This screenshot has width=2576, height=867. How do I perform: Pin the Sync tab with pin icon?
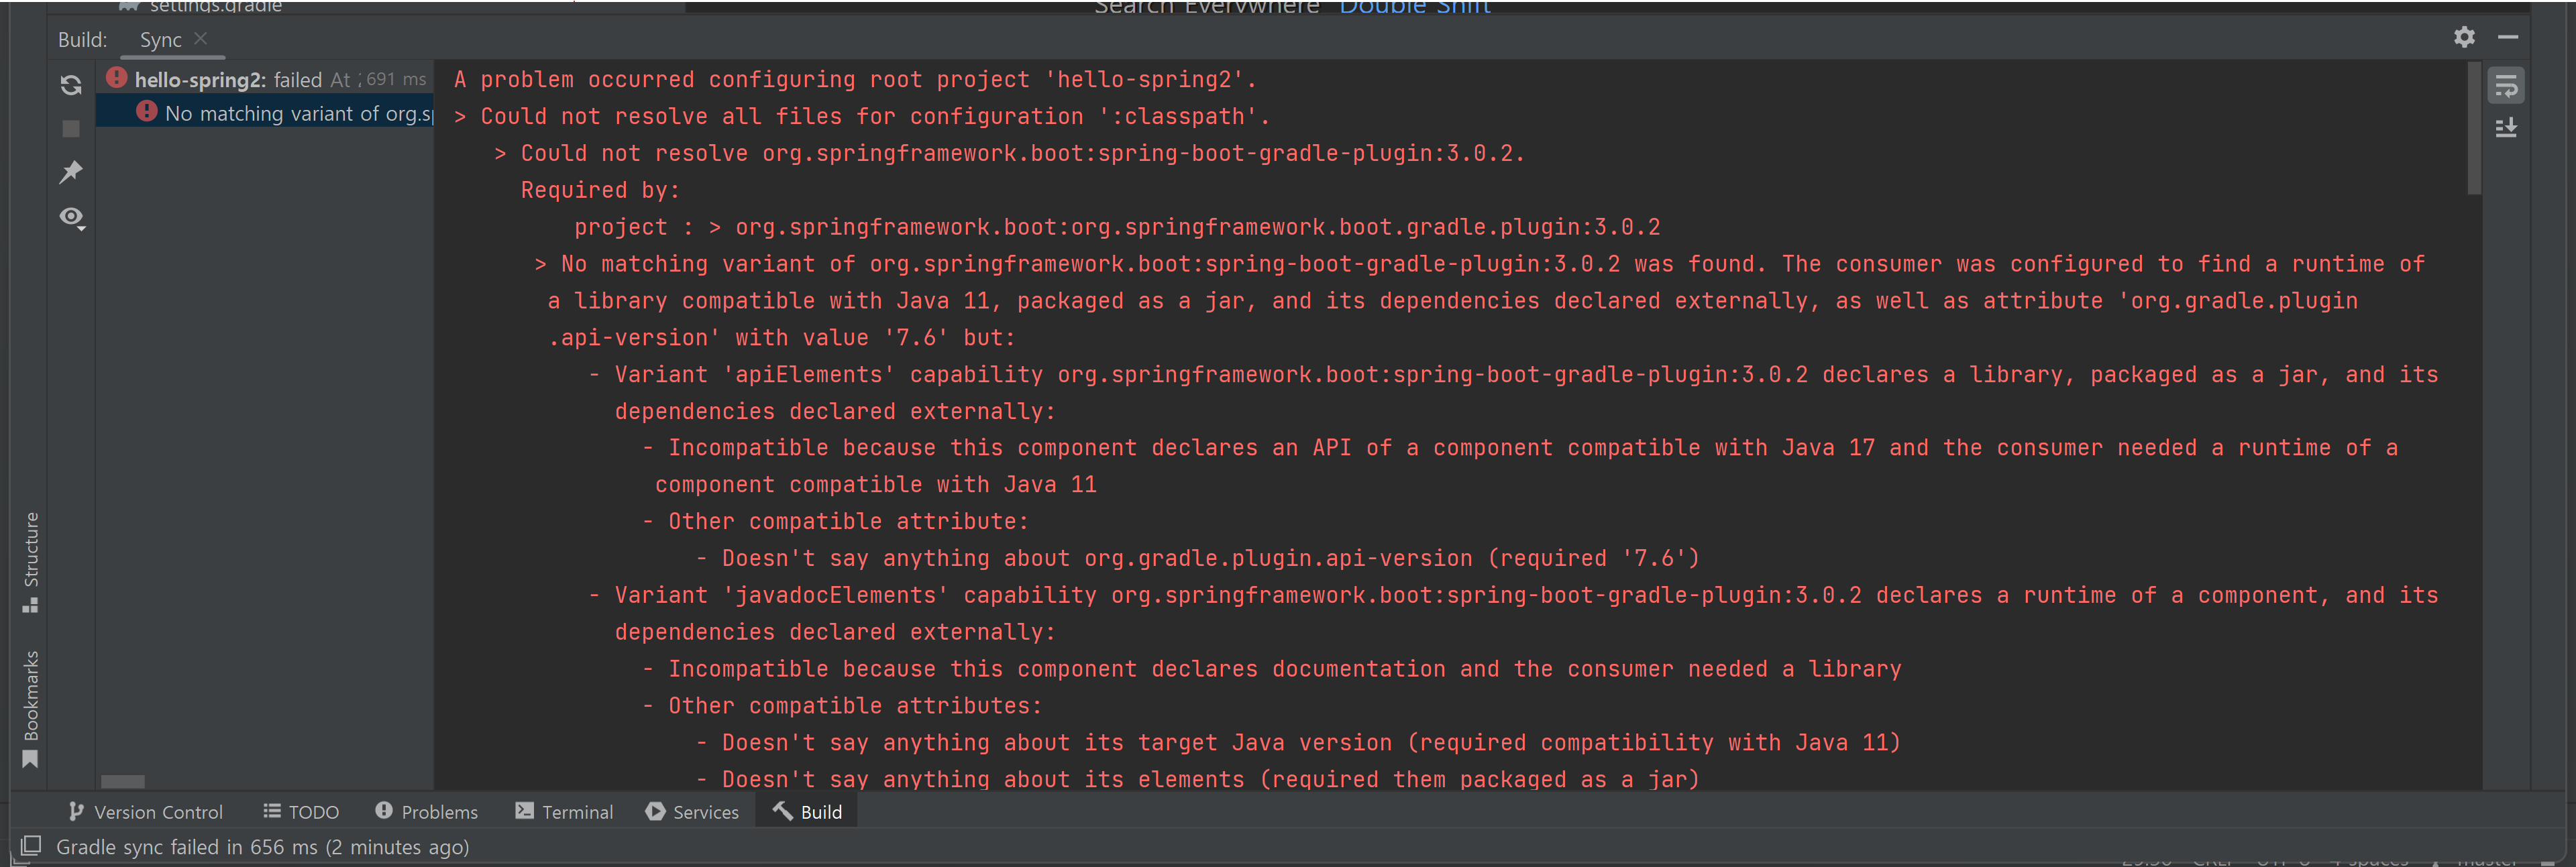[x=70, y=172]
